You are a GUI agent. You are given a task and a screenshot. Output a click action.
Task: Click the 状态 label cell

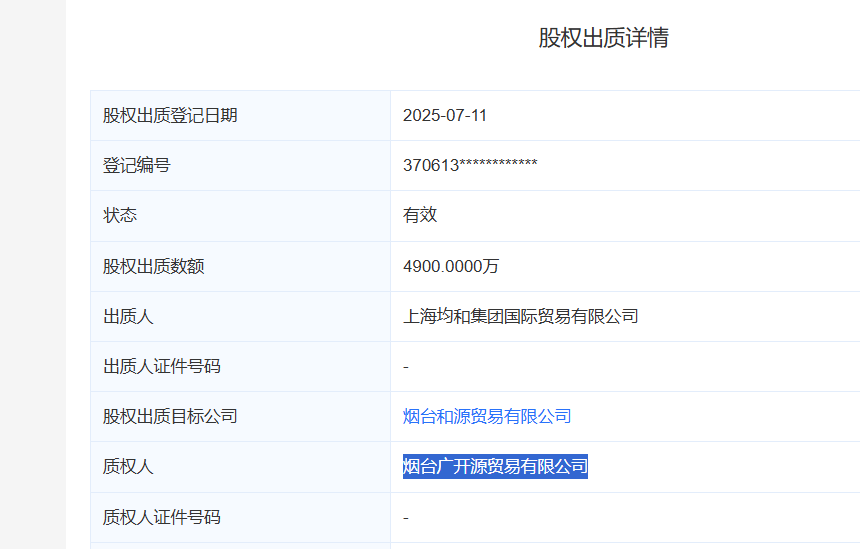click(240, 216)
